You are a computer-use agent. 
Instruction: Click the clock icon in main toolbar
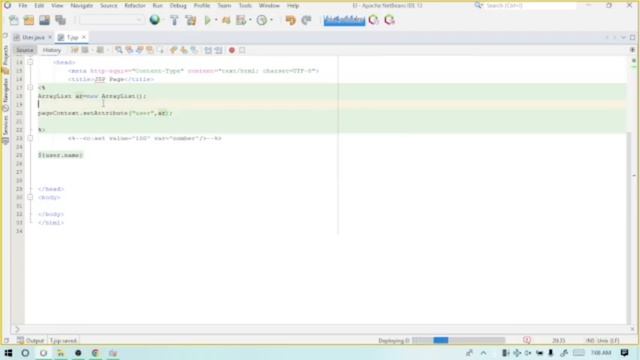(262, 20)
